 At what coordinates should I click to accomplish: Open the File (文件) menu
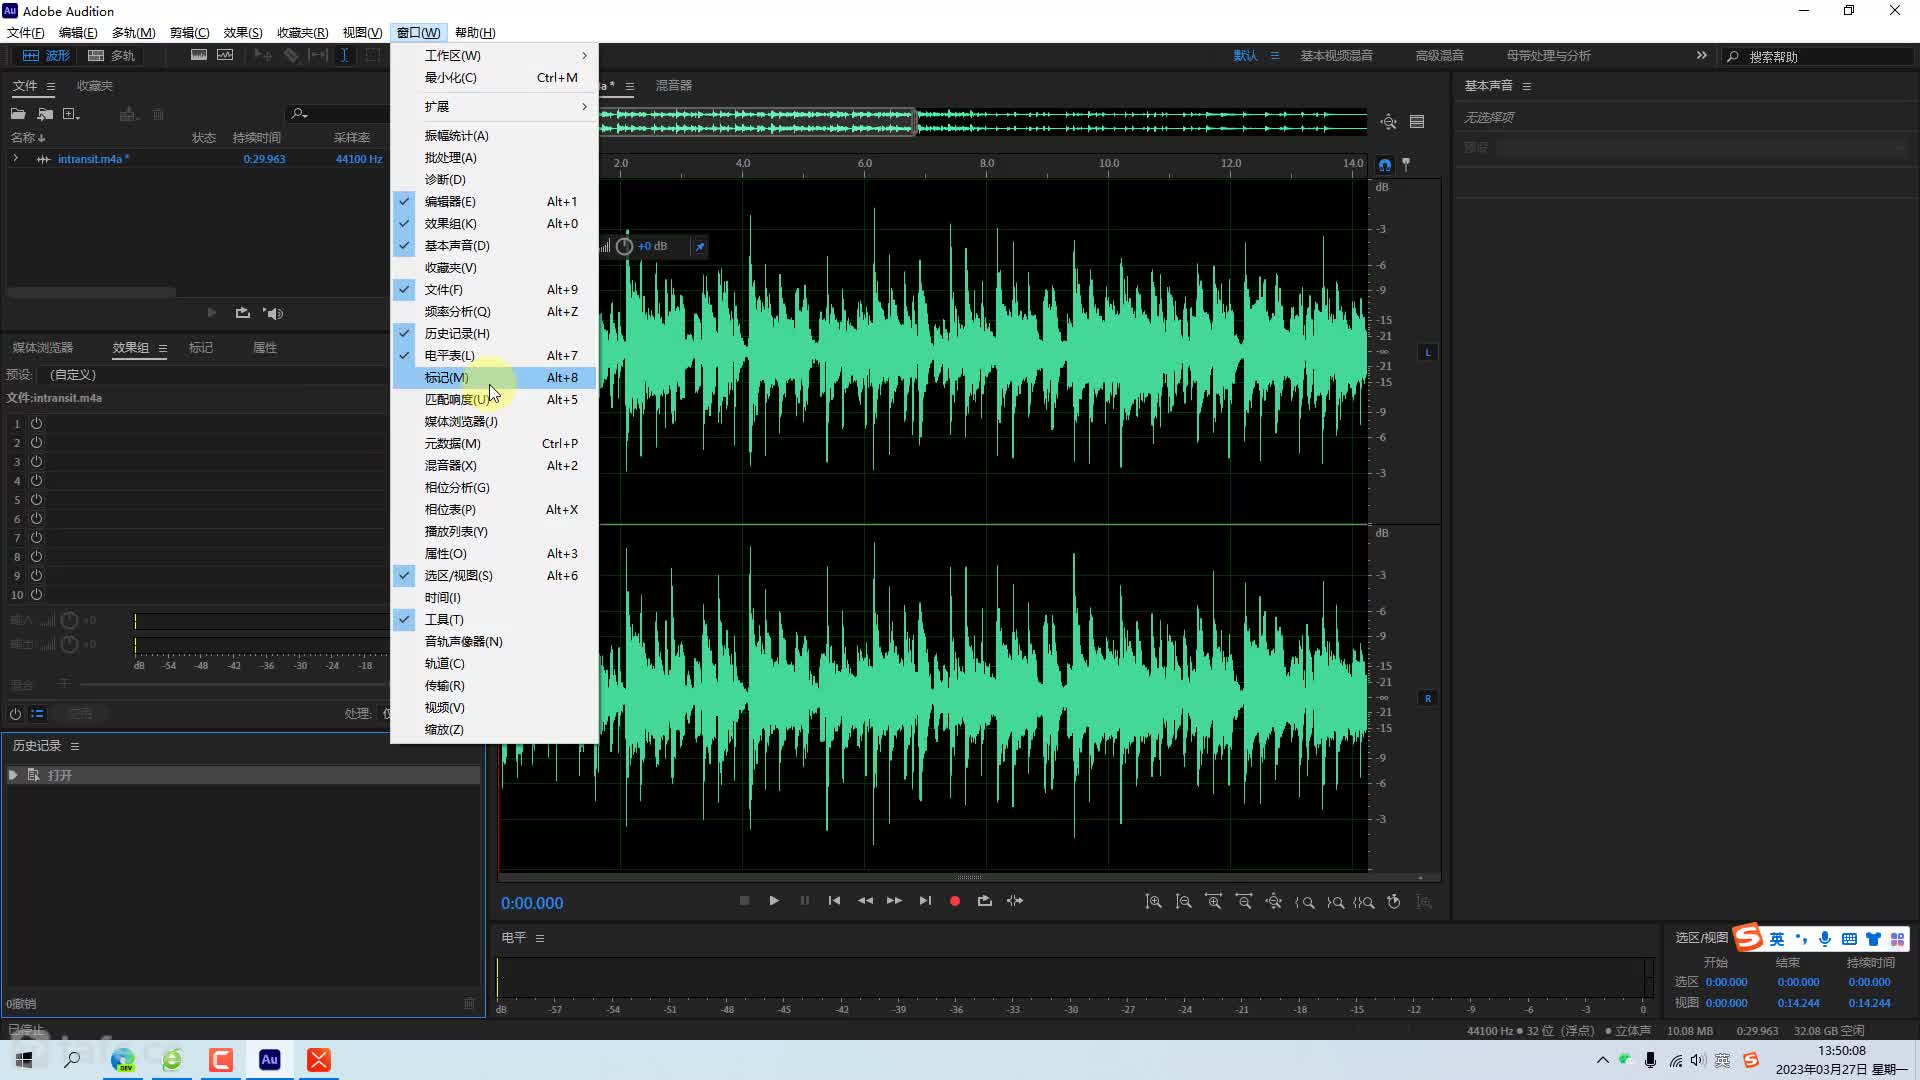[x=26, y=33]
